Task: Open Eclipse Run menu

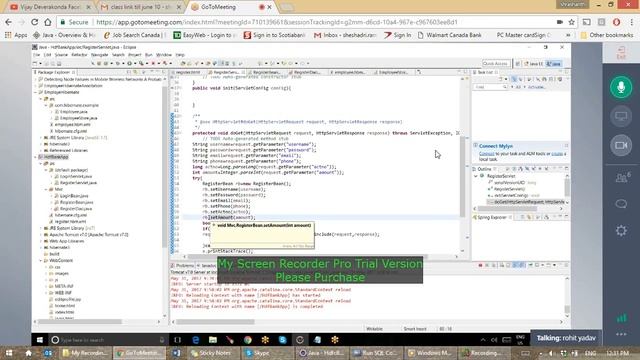Action: [x=149, y=55]
